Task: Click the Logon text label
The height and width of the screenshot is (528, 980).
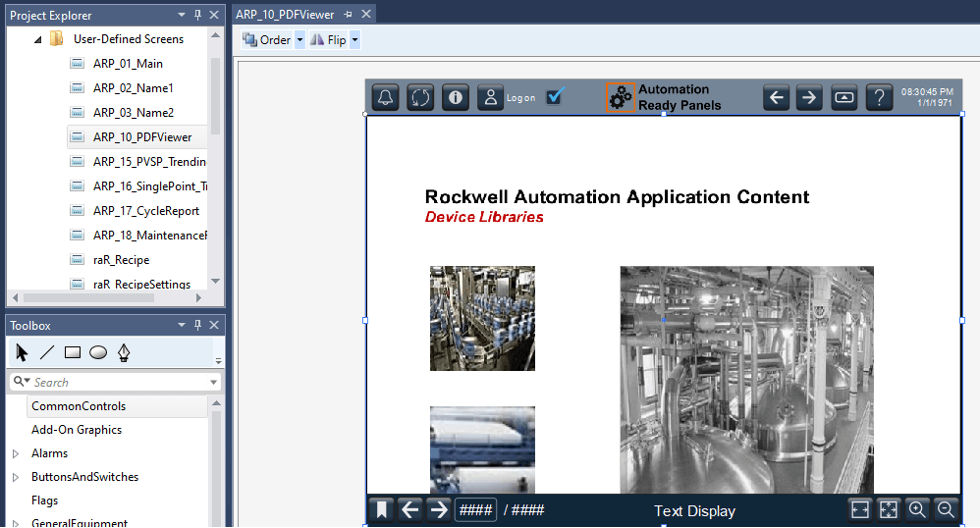Action: (x=521, y=98)
